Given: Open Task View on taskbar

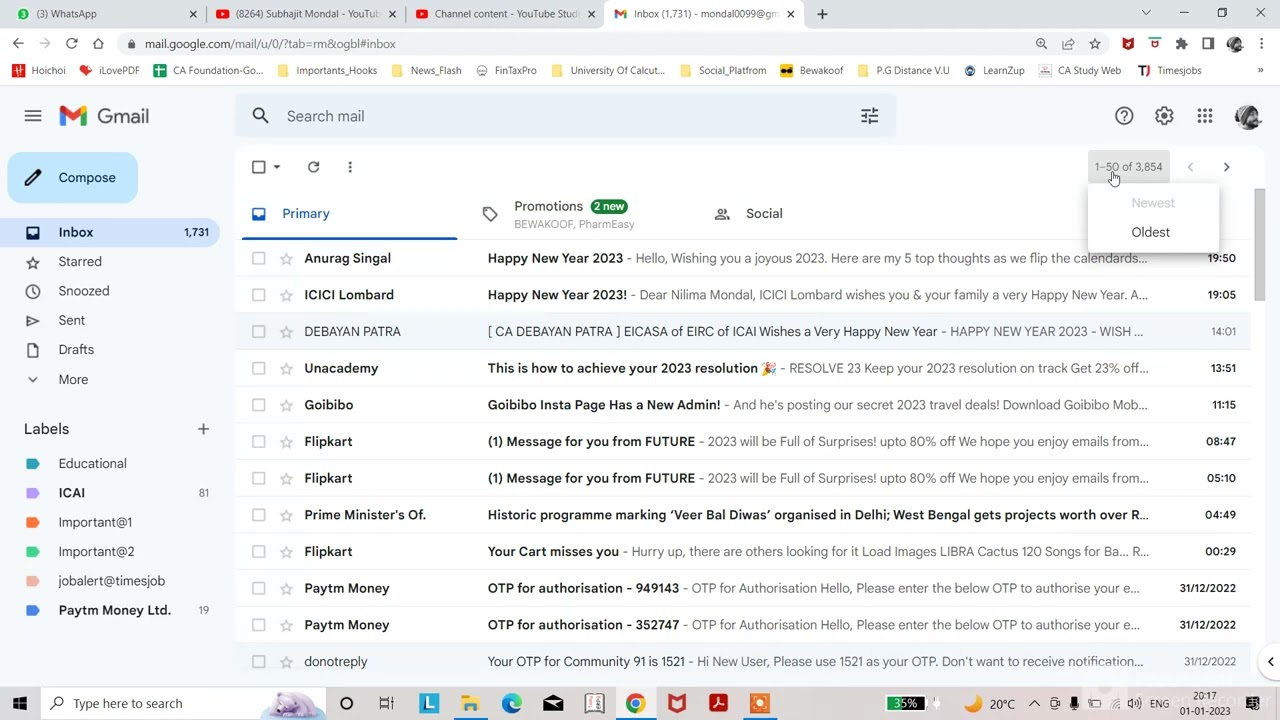Looking at the screenshot, I should (x=387, y=703).
